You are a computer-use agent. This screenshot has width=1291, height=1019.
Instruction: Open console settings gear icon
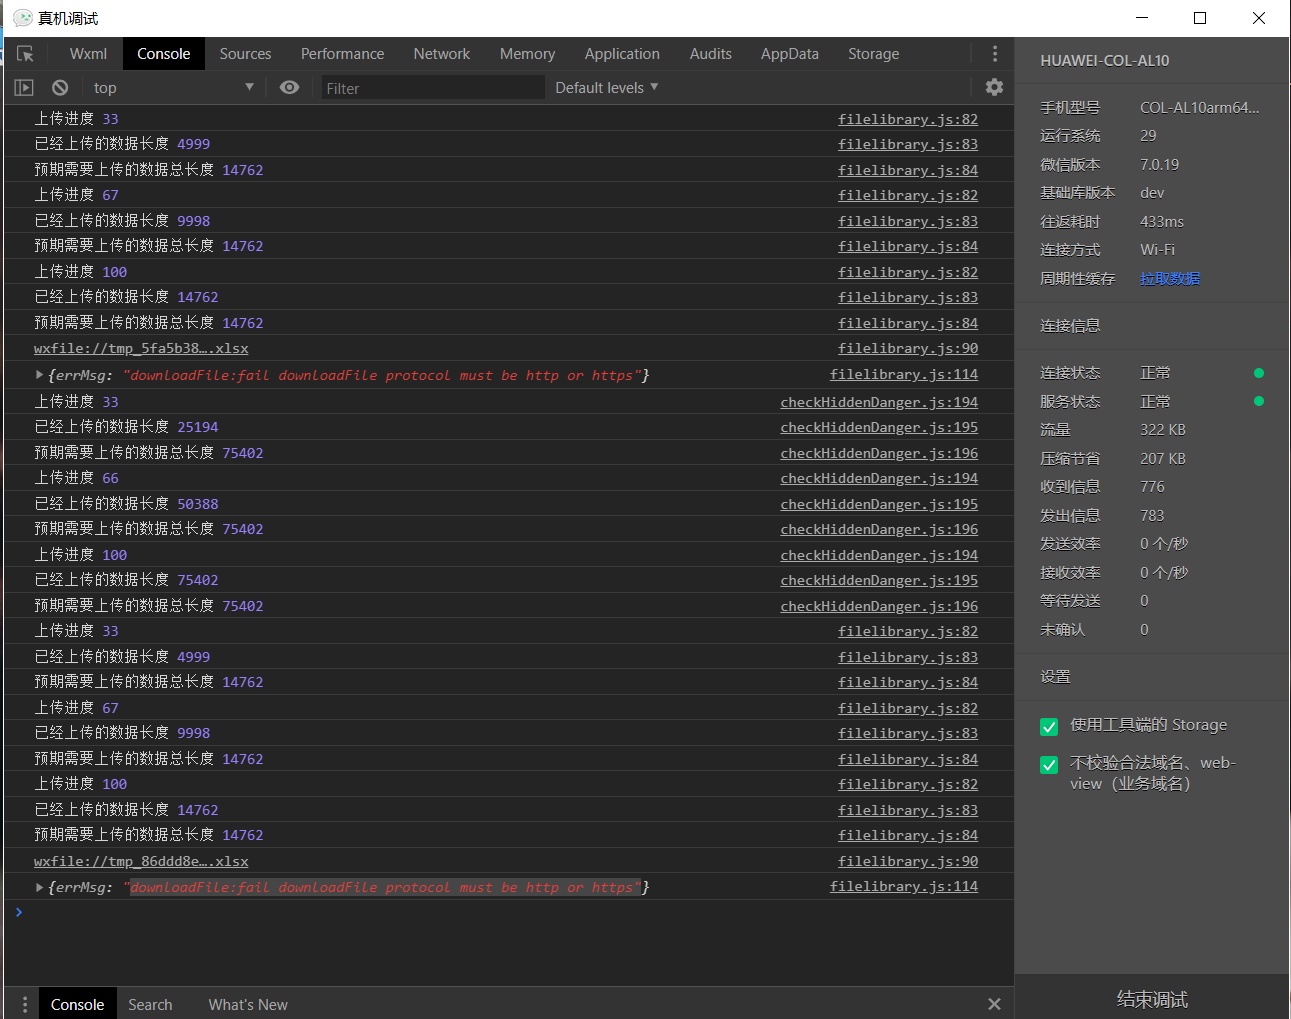pyautogui.click(x=994, y=87)
